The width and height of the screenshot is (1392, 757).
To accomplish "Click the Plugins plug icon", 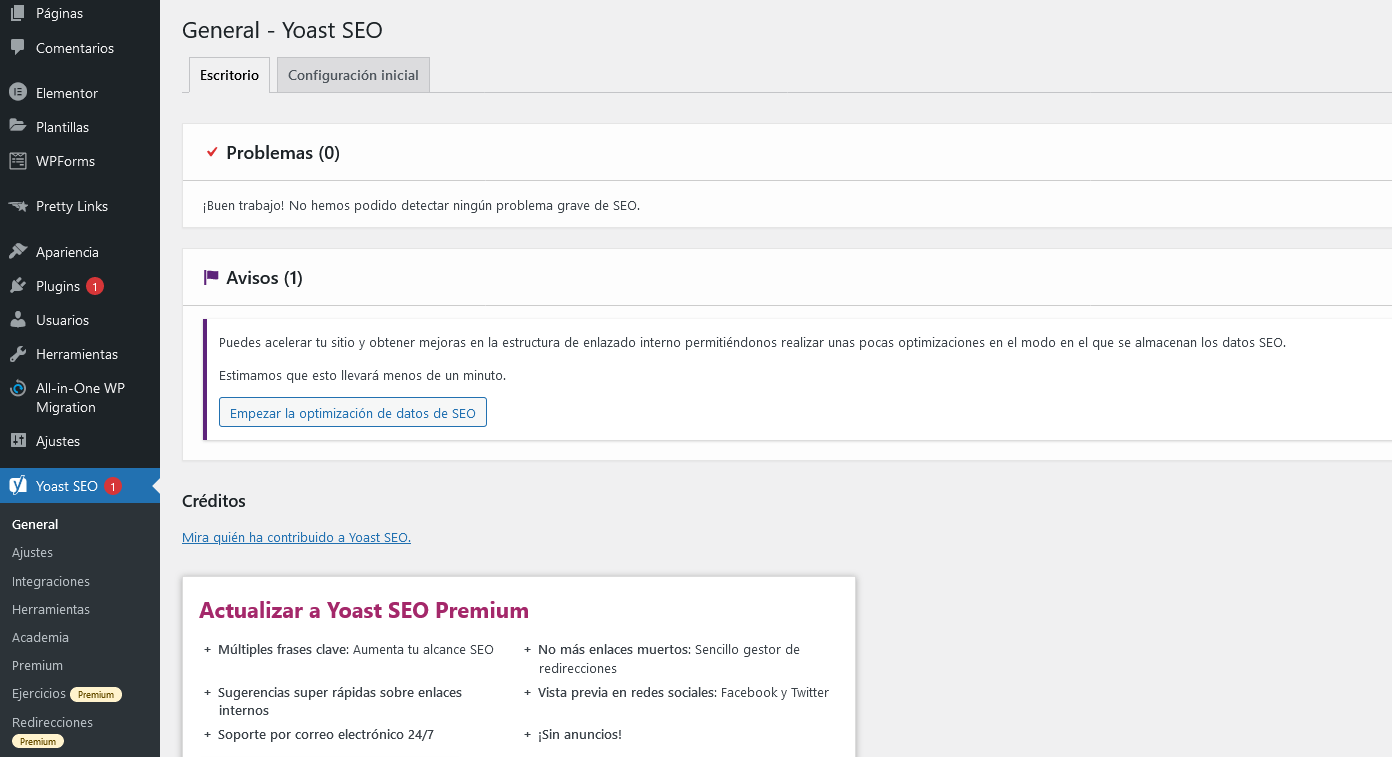I will pyautogui.click(x=17, y=286).
